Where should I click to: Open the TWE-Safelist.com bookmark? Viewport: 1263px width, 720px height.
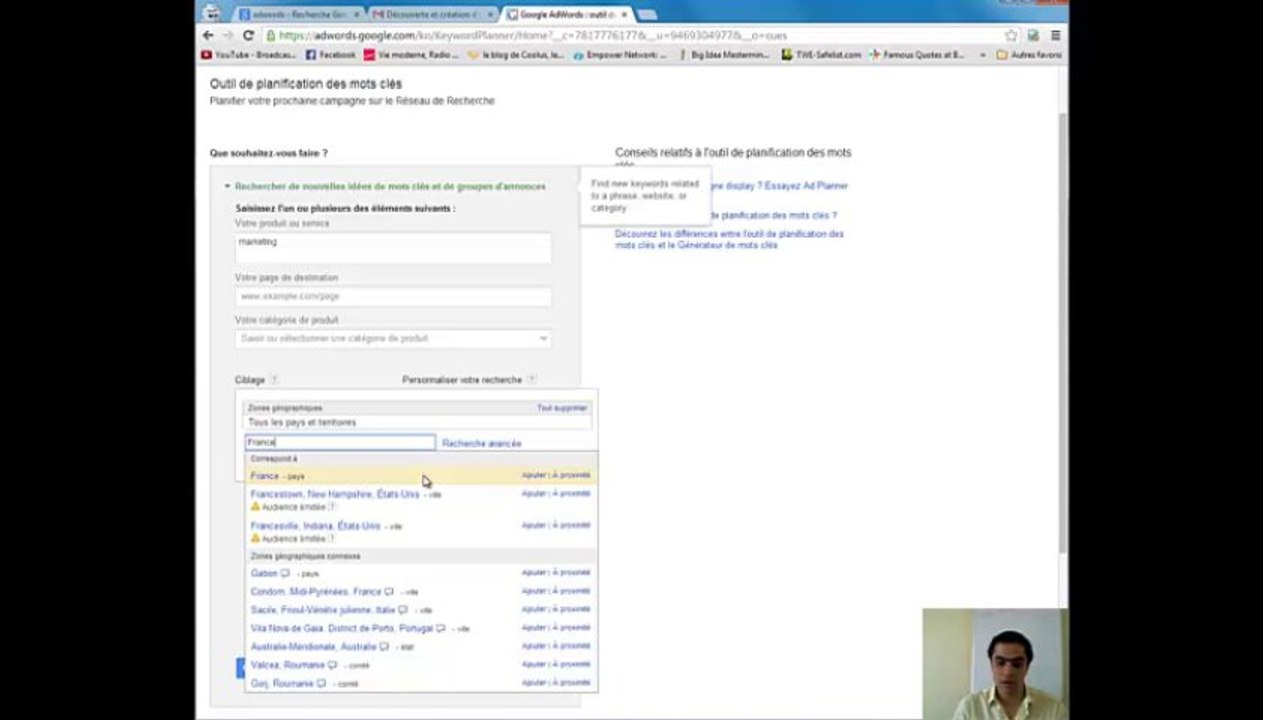pyautogui.click(x=821, y=55)
